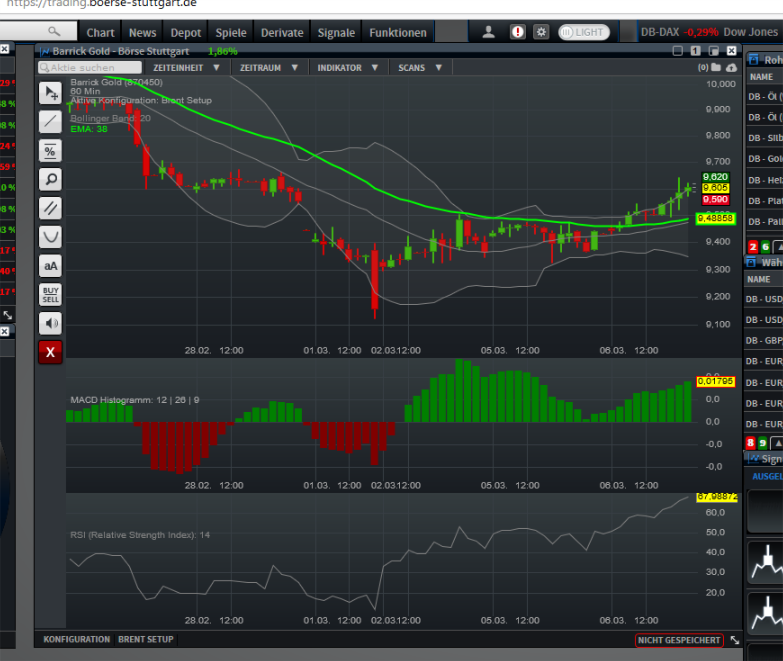Screen dimensions: 783x661
Task: Click the green 9 badge in currencies panel
Action: (763, 443)
